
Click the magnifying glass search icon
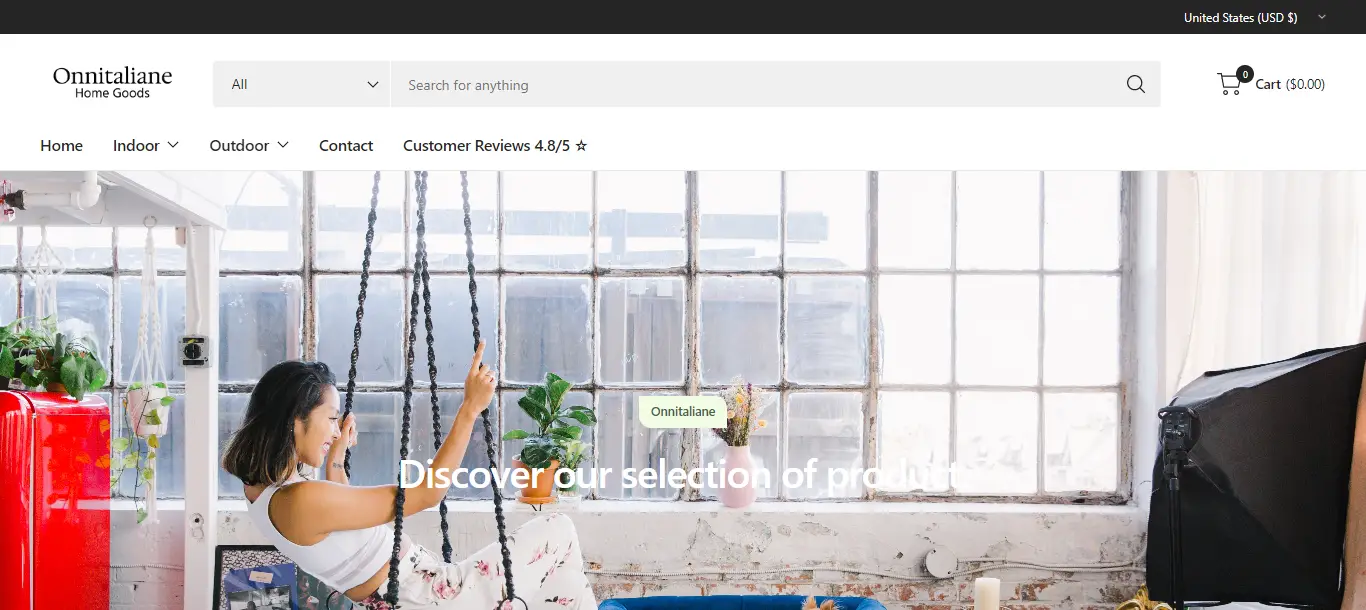tap(1135, 84)
